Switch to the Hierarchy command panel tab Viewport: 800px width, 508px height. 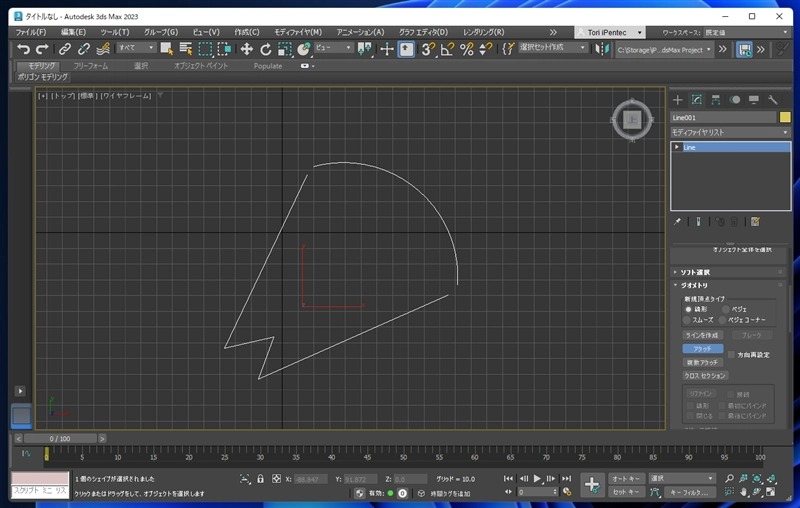(x=716, y=100)
